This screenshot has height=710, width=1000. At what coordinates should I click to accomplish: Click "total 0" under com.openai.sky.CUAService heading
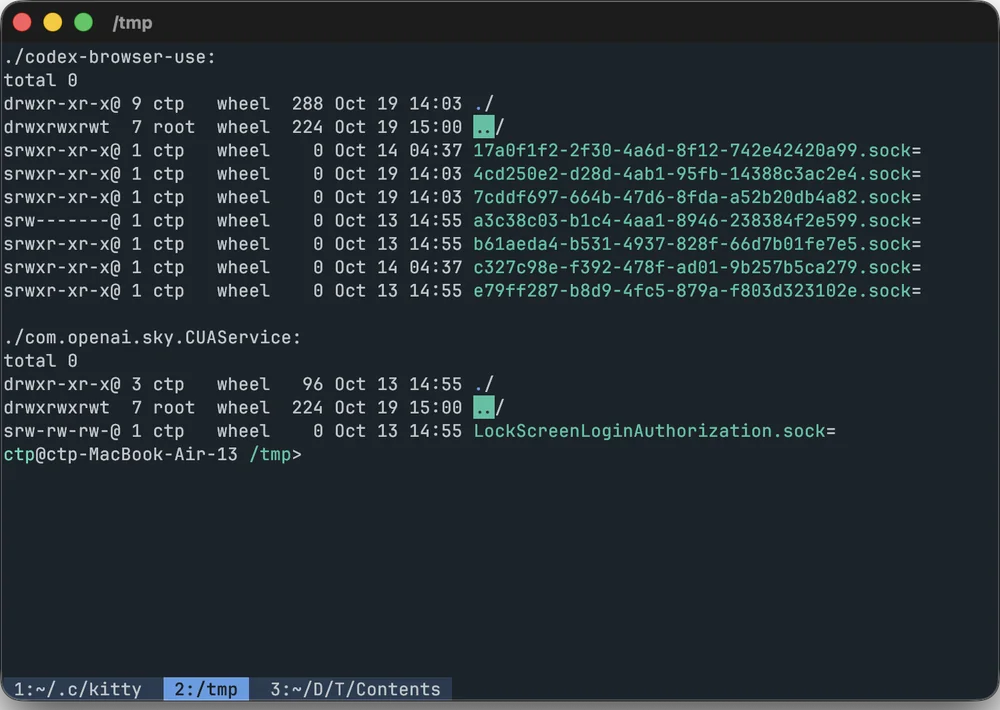point(40,361)
